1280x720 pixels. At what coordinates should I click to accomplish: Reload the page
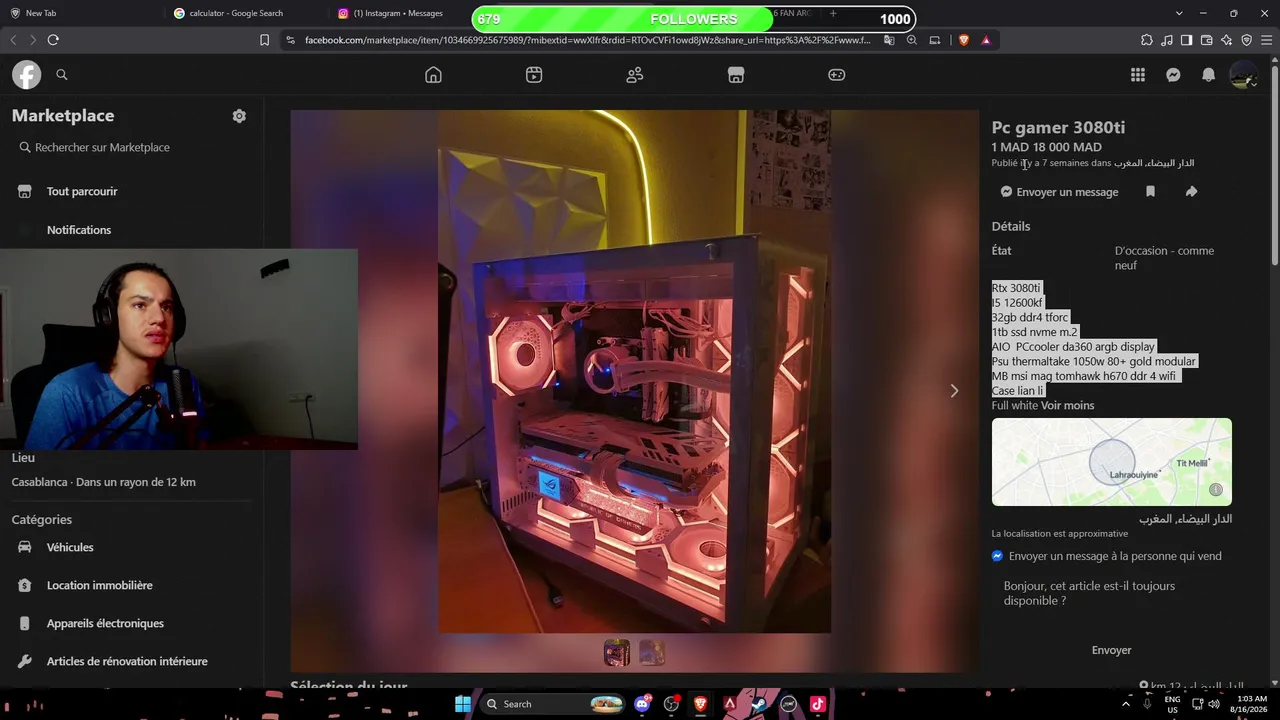53,40
